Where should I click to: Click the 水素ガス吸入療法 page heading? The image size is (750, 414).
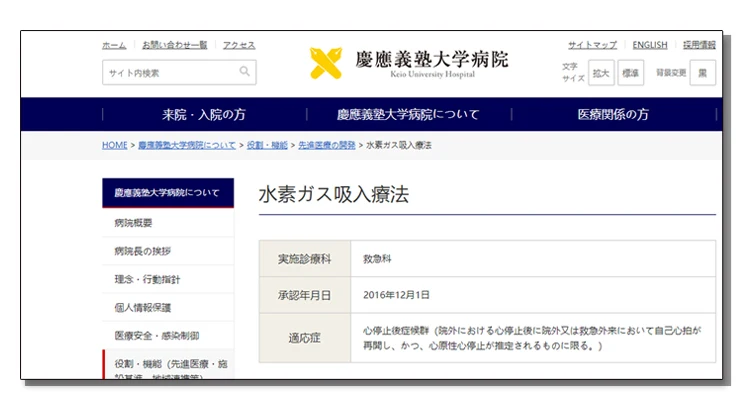point(334,195)
